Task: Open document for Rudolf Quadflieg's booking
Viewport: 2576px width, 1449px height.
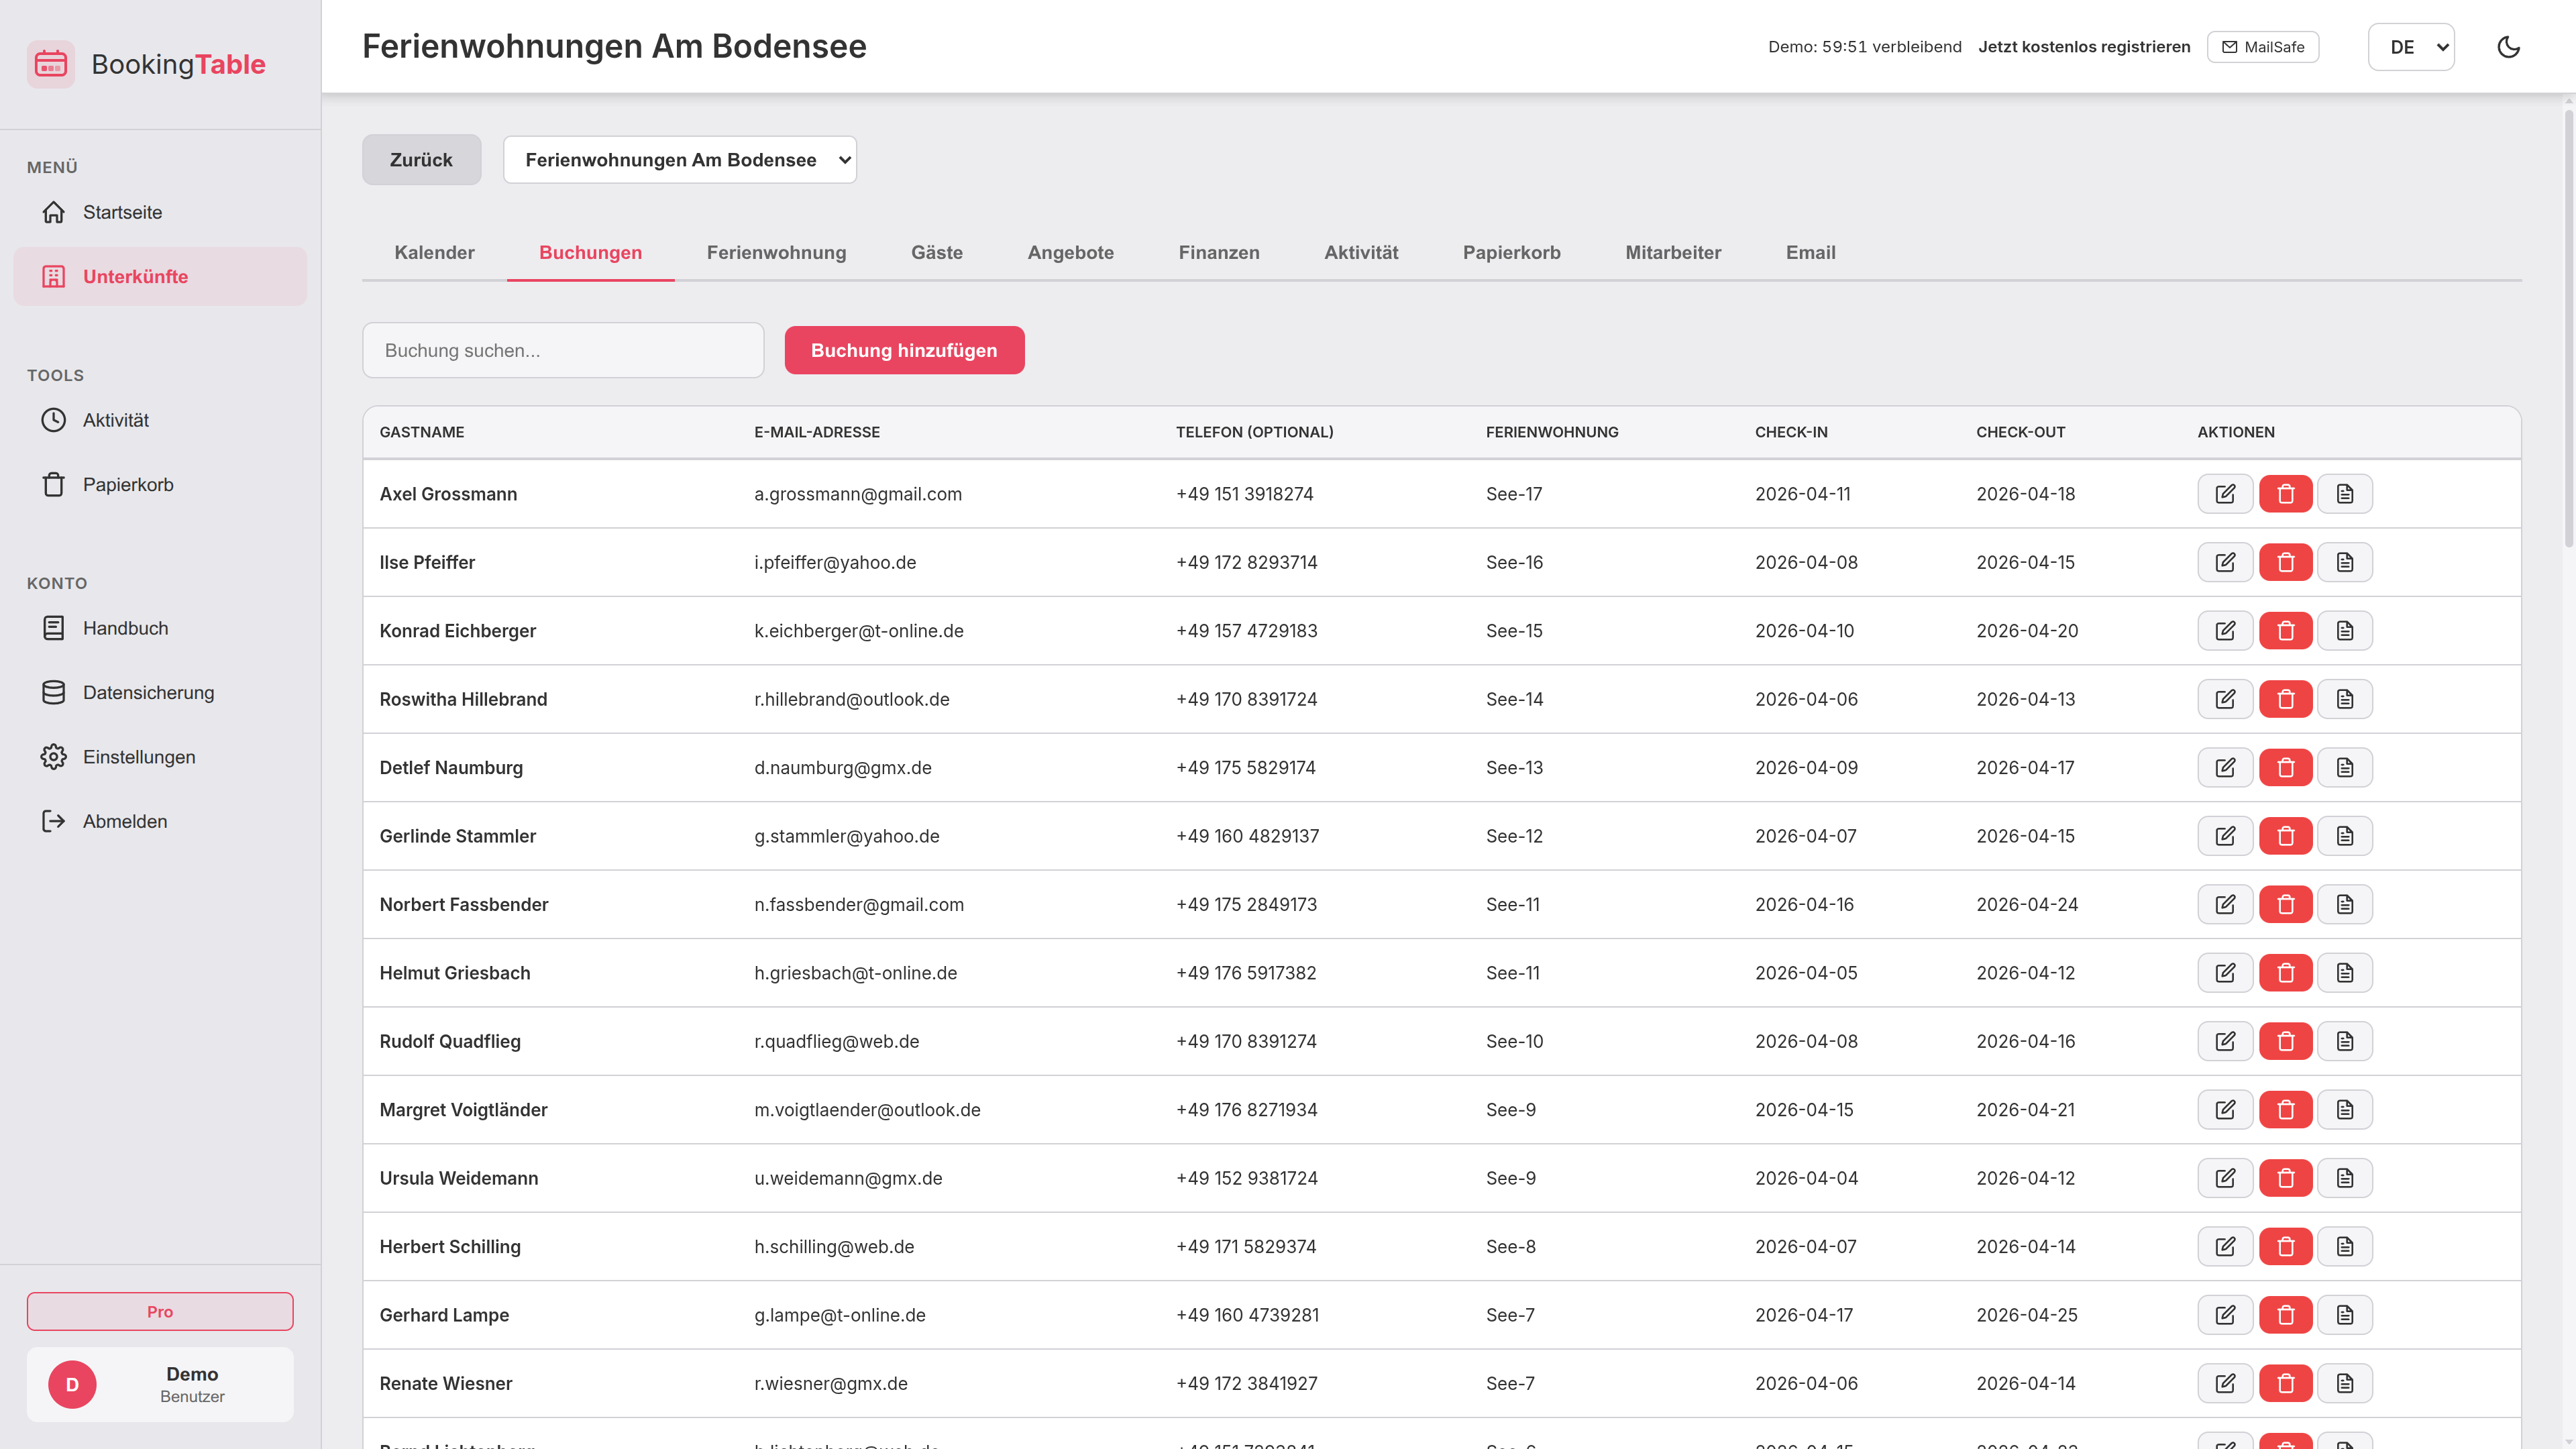Action: [2345, 1041]
